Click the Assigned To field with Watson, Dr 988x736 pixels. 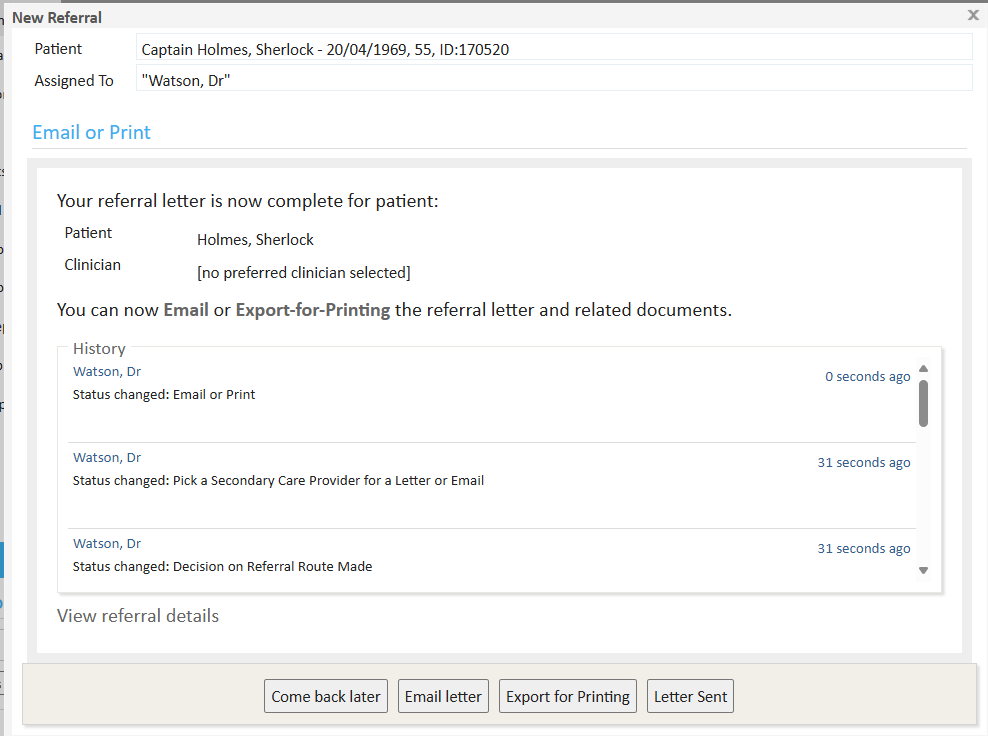553,80
